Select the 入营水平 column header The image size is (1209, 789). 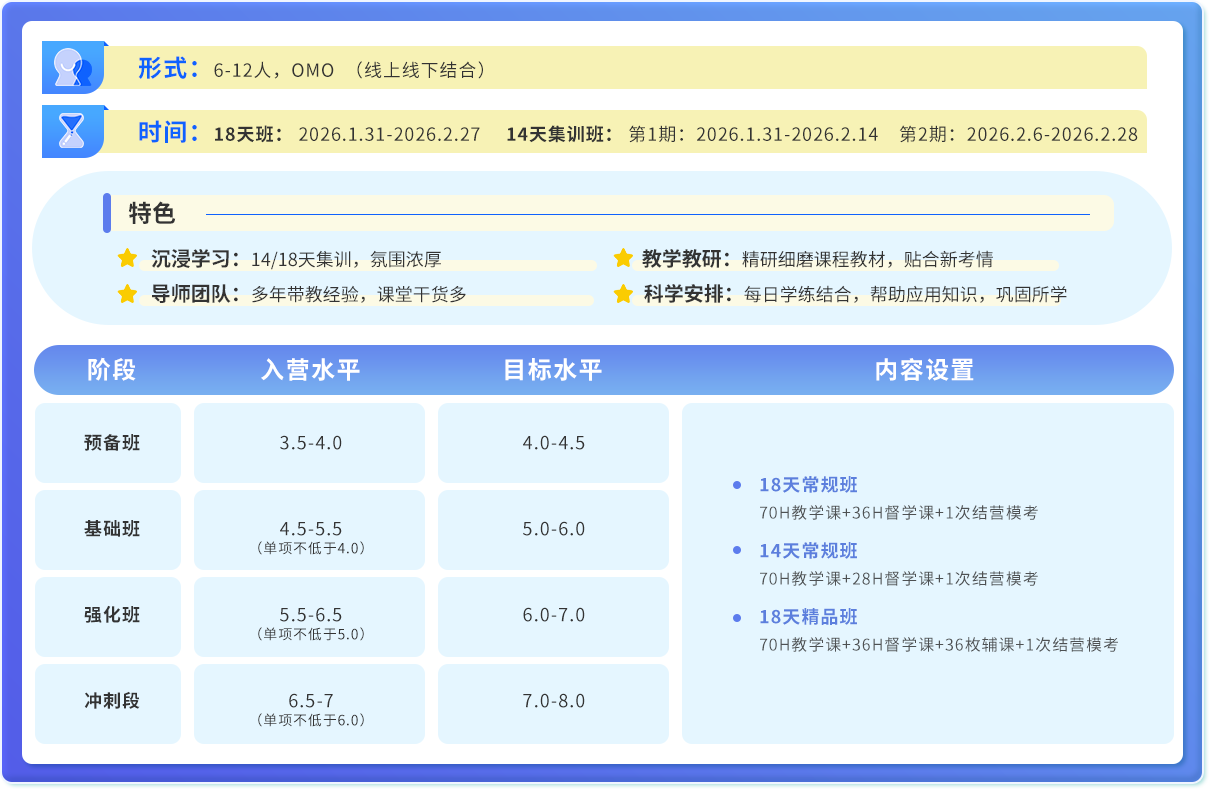[310, 370]
